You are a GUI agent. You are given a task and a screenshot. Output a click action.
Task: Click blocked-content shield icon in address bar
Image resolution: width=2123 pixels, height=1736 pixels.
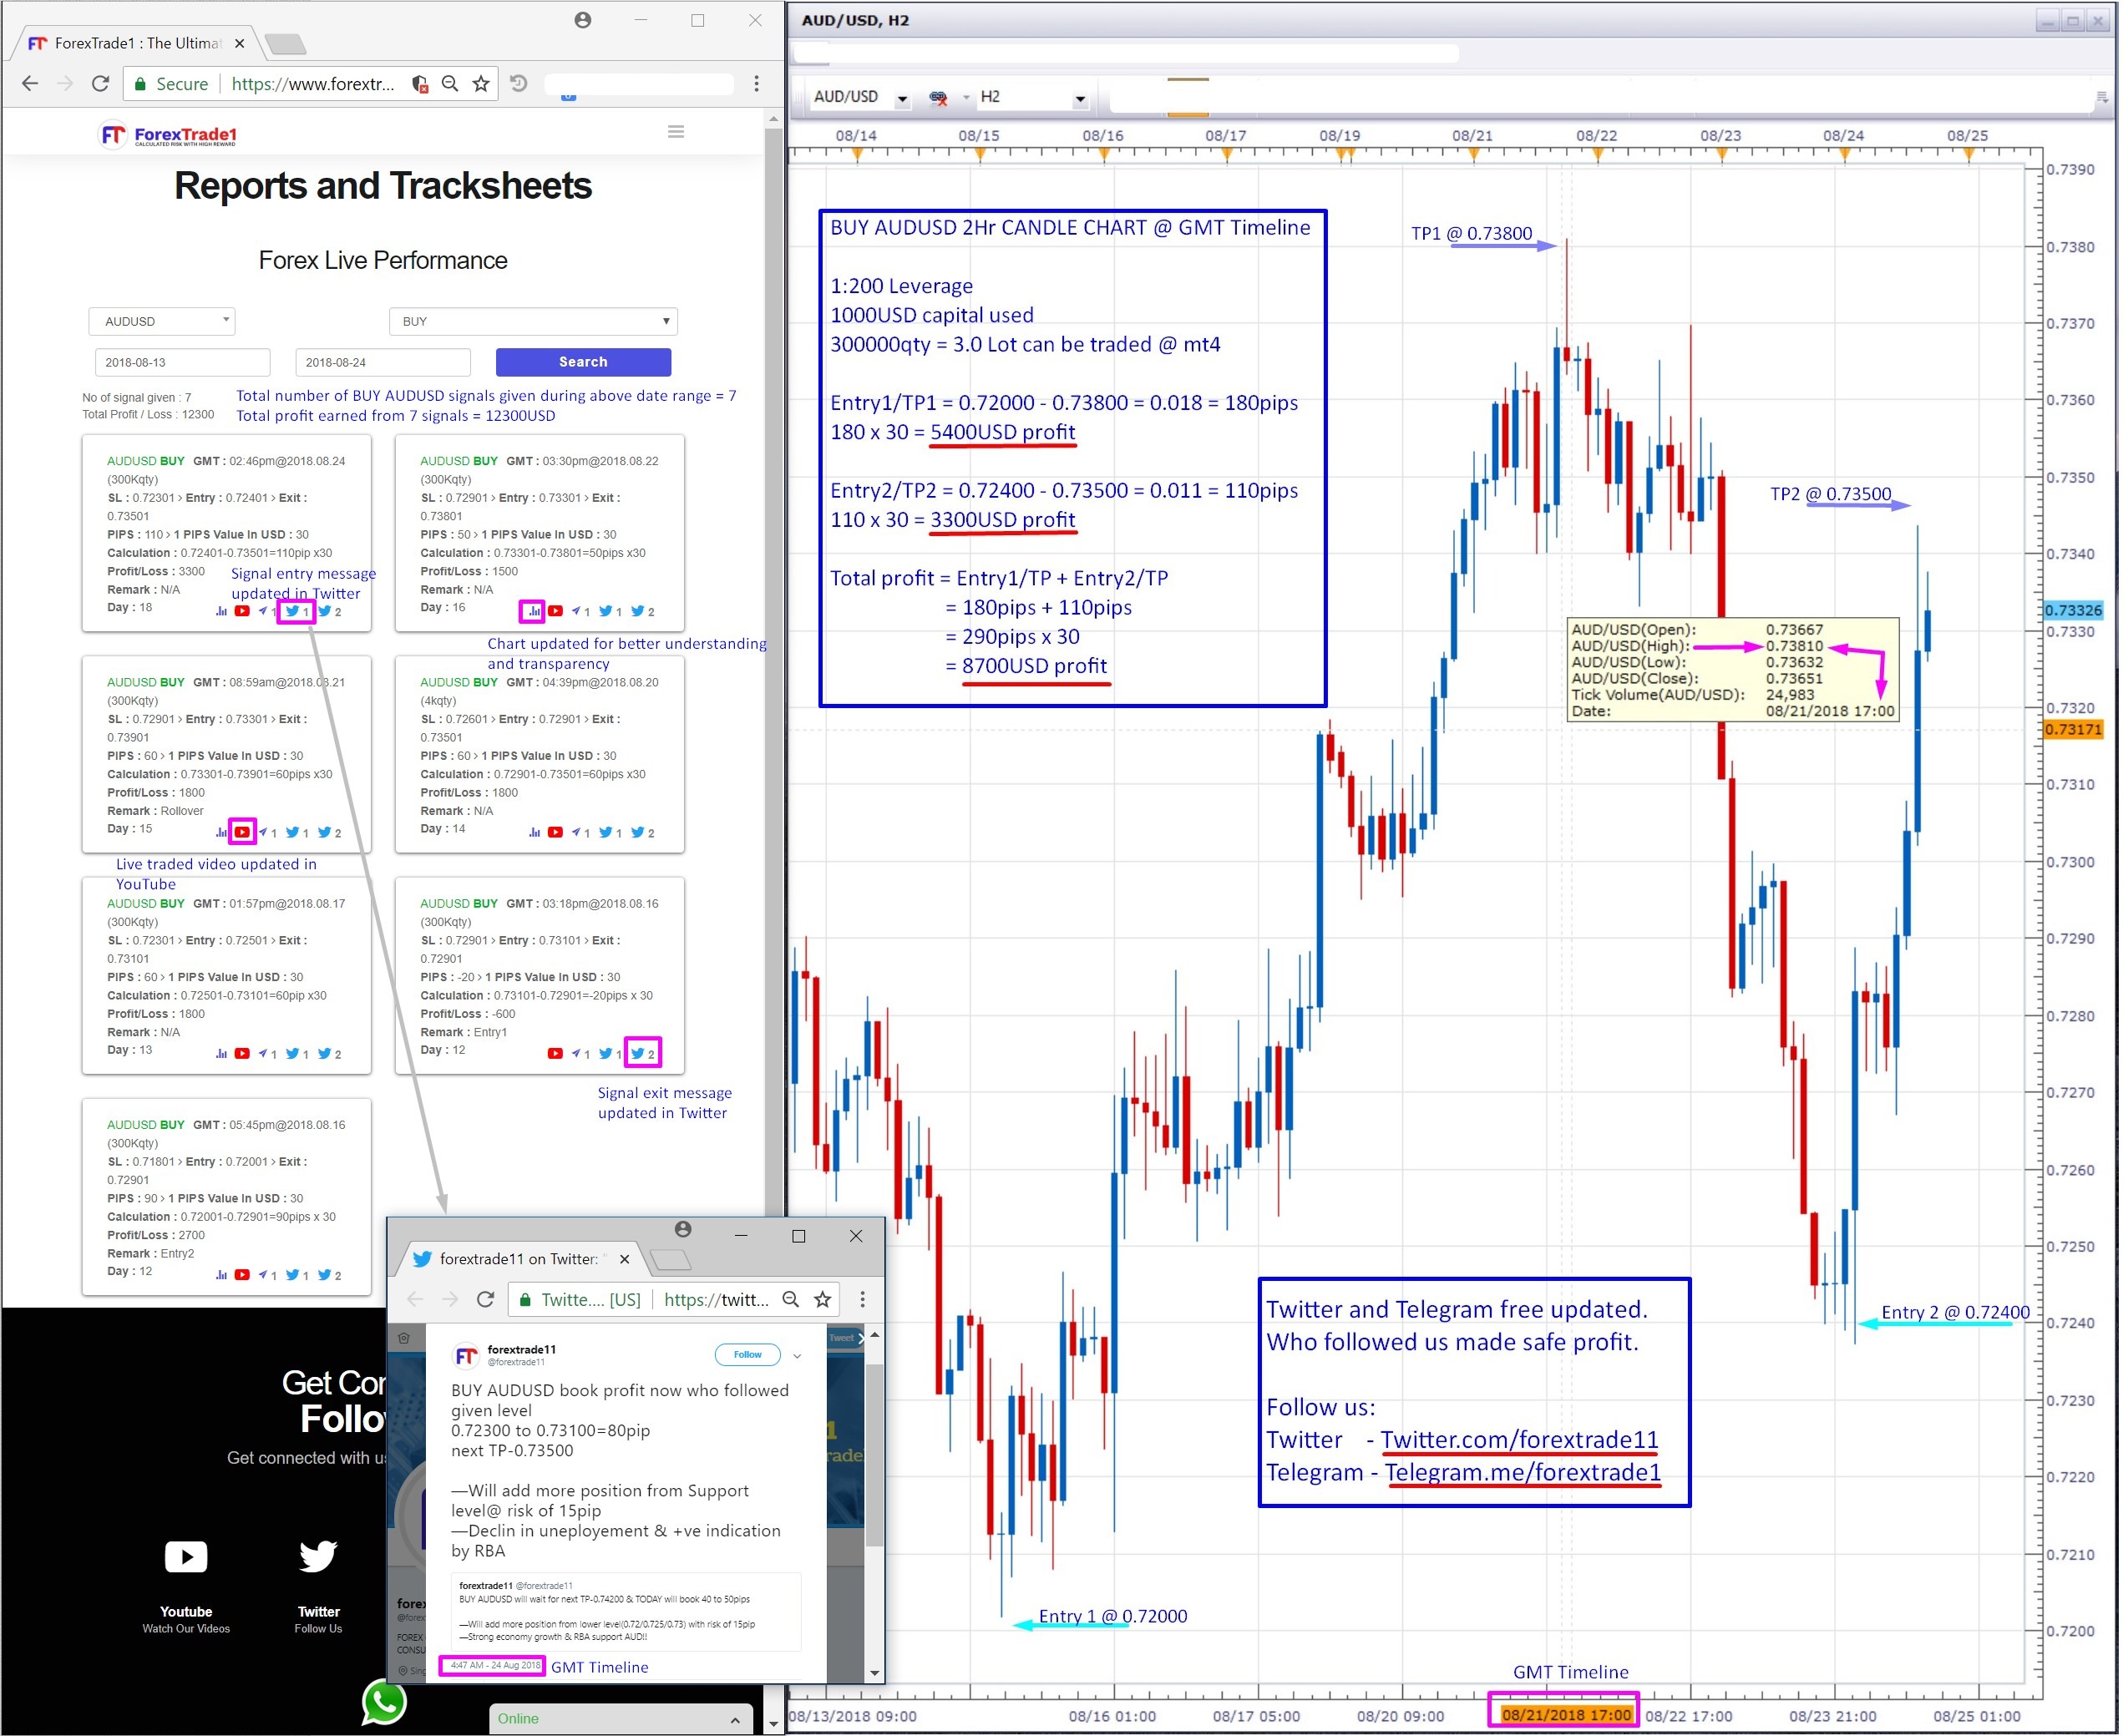421,84
